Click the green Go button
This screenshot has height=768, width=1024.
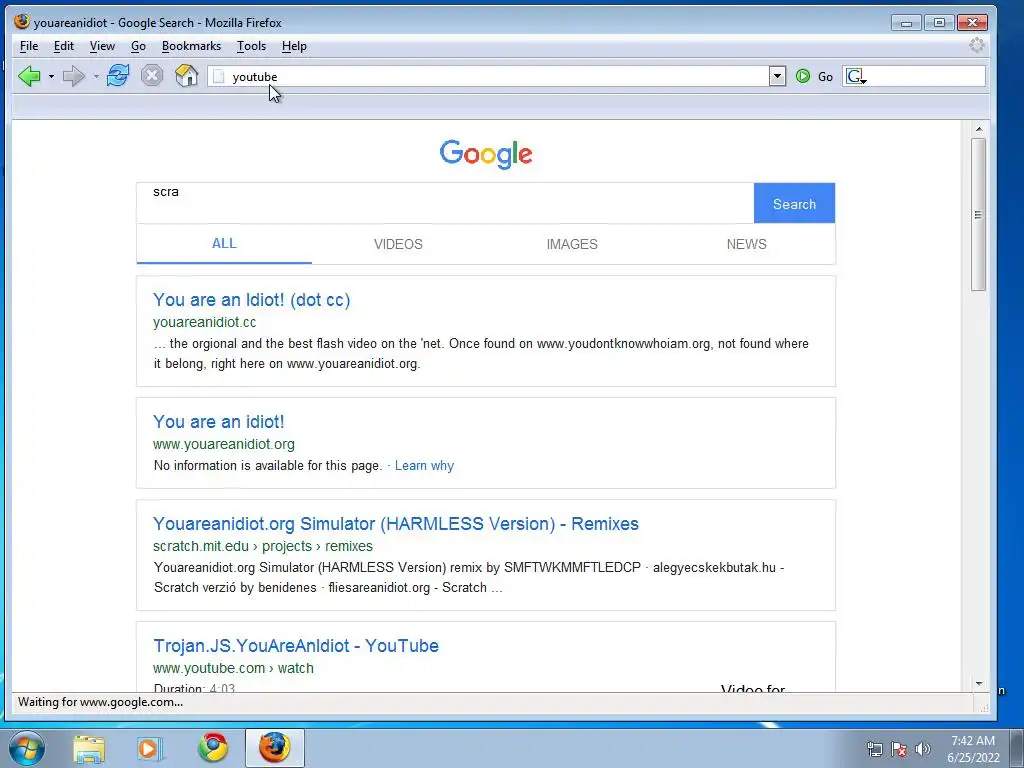click(x=814, y=76)
